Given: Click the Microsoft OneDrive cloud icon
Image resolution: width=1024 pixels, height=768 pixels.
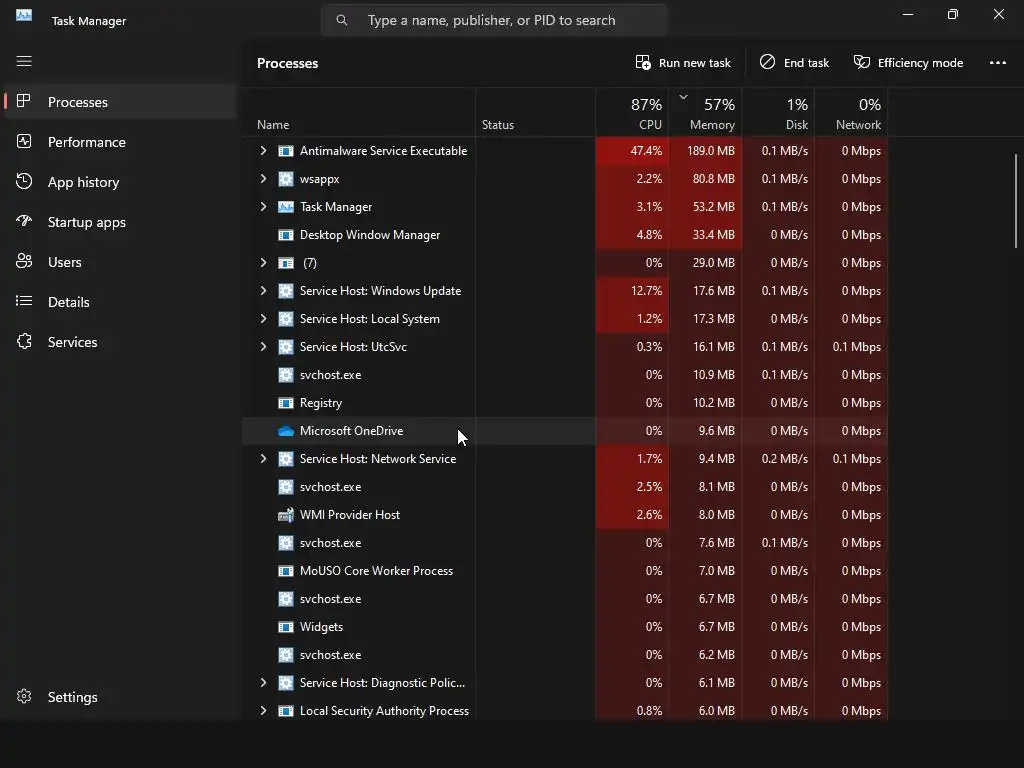Looking at the screenshot, I should 285,431.
